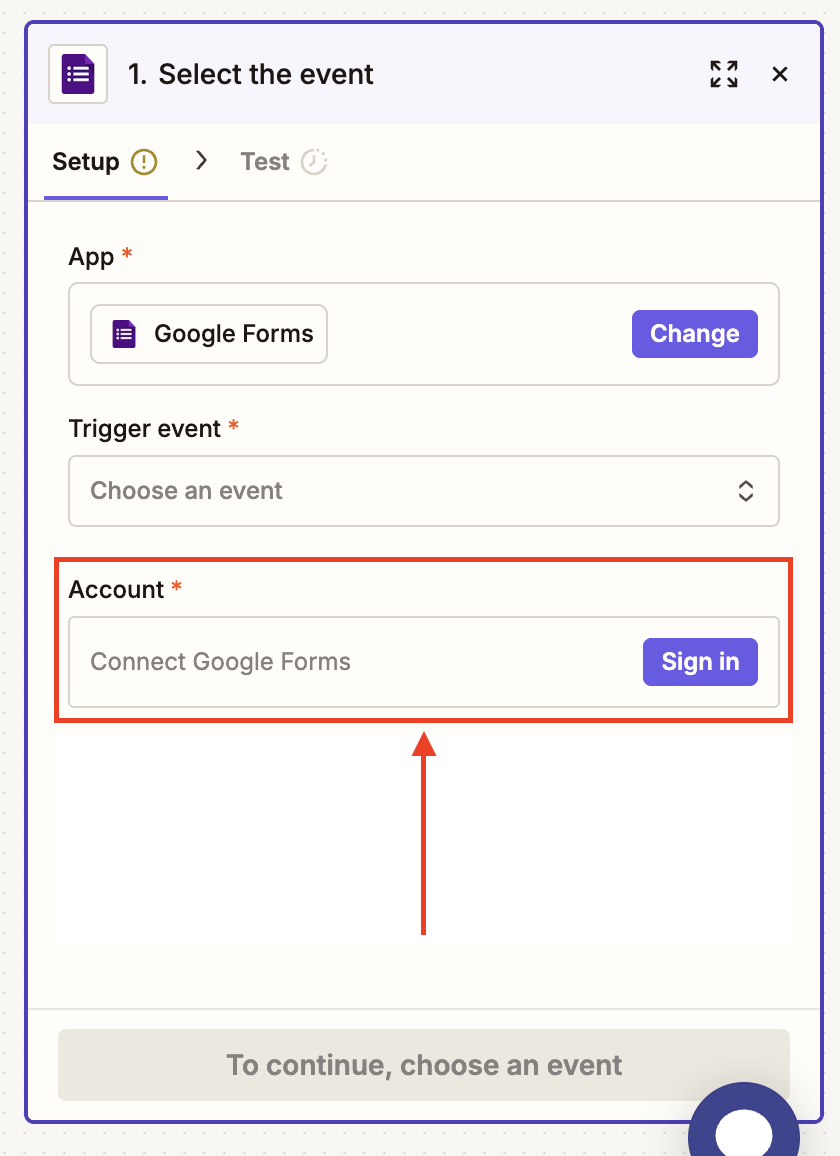Click the clock icon beside Test
The image size is (840, 1156).
[x=314, y=162]
